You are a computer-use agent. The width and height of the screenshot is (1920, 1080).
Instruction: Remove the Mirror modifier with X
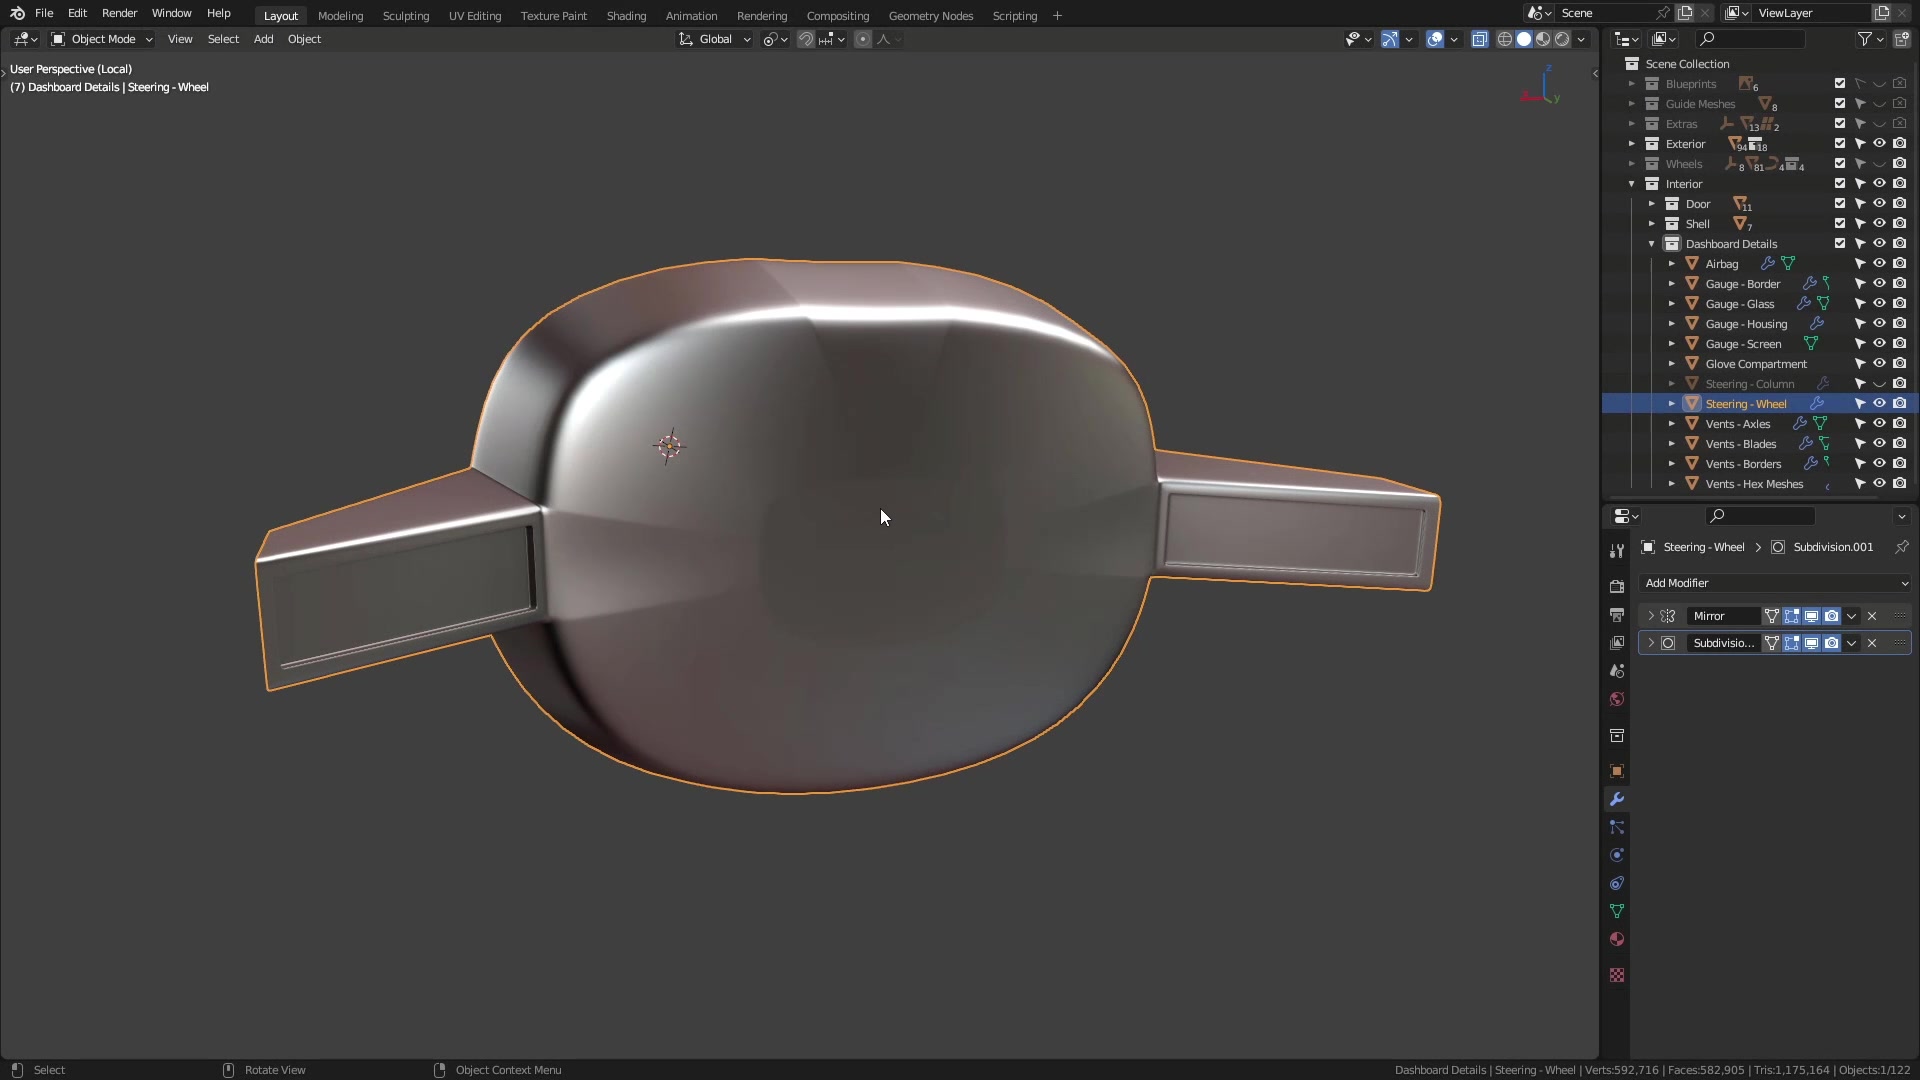point(1872,616)
